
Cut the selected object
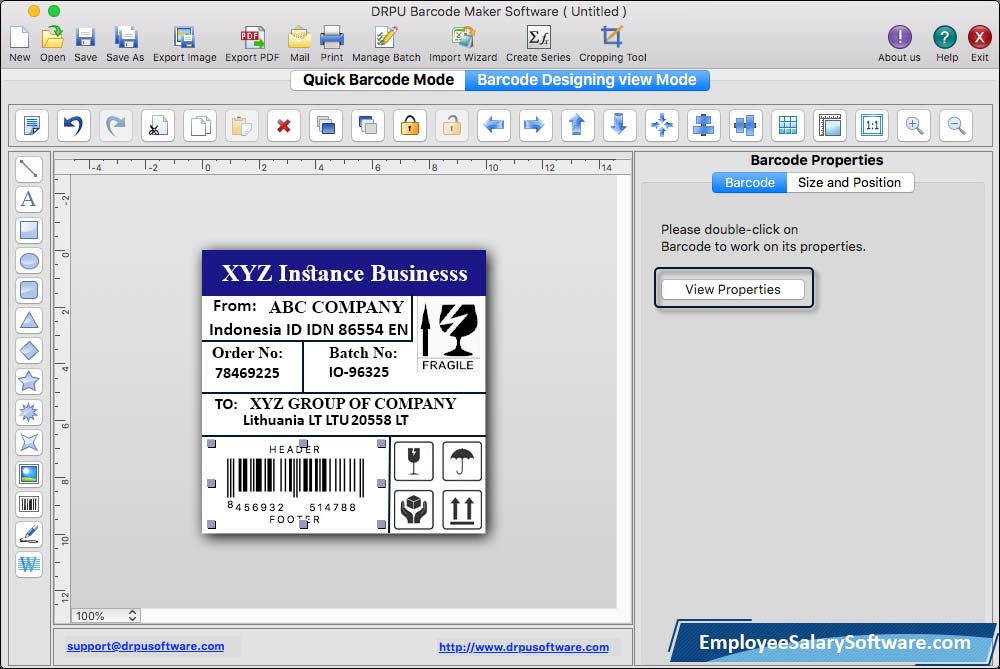coord(158,125)
